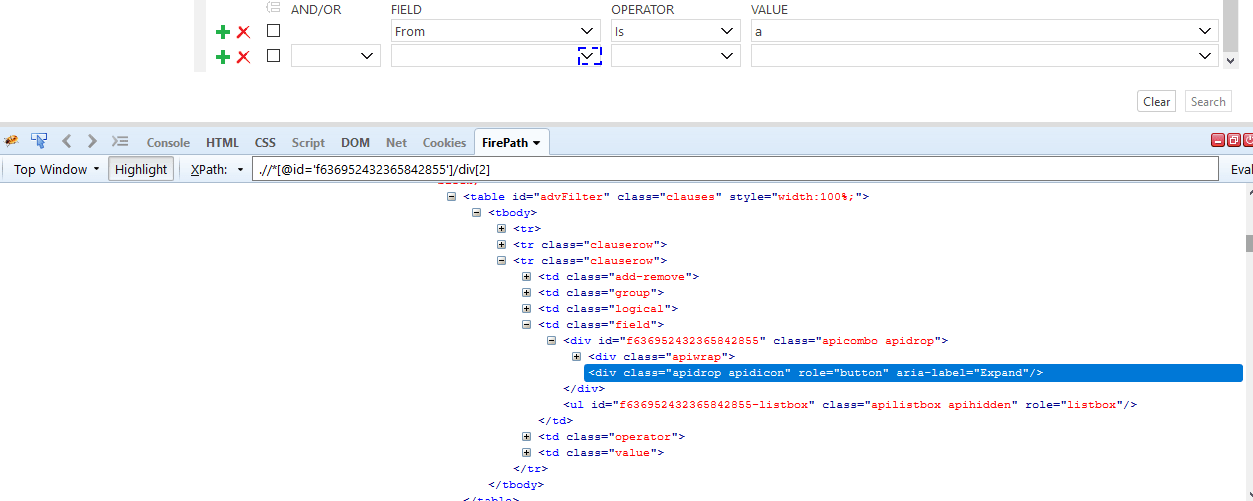Toggle the Highlight button in FirePath
This screenshot has width=1253, height=501.
[141, 169]
